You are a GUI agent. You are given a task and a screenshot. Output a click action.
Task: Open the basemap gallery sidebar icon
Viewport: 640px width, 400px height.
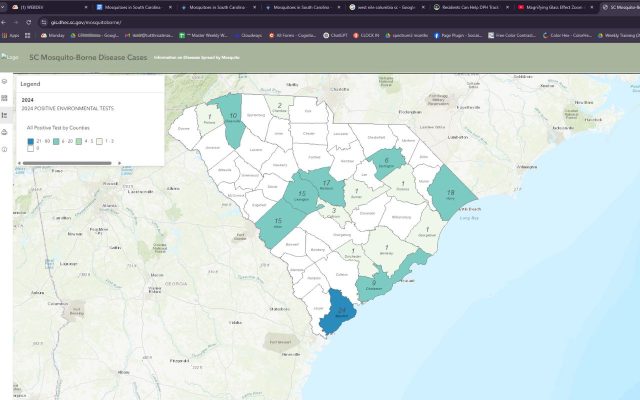pyautogui.click(x=4, y=98)
